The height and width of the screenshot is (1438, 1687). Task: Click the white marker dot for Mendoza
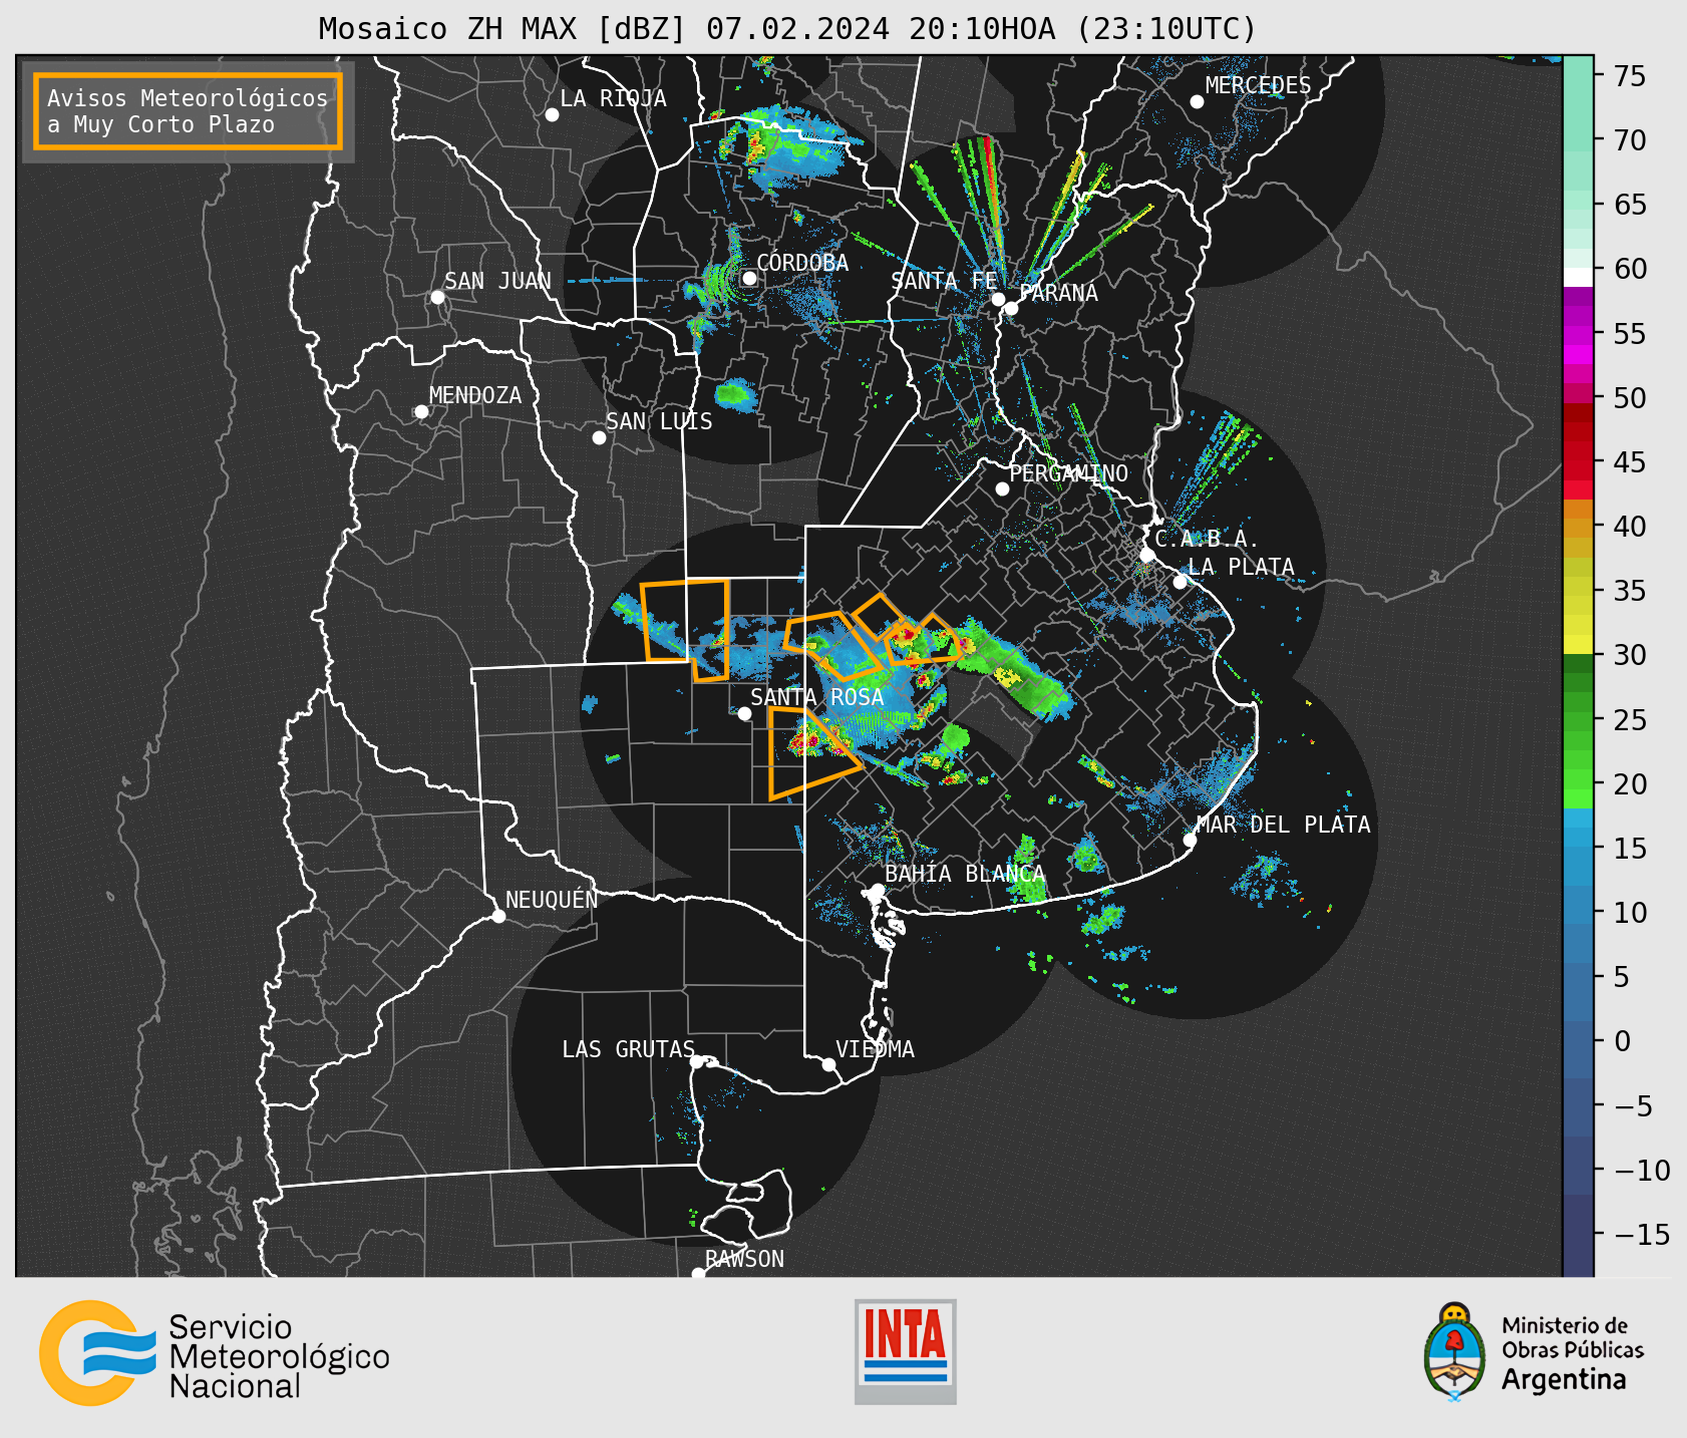[421, 412]
